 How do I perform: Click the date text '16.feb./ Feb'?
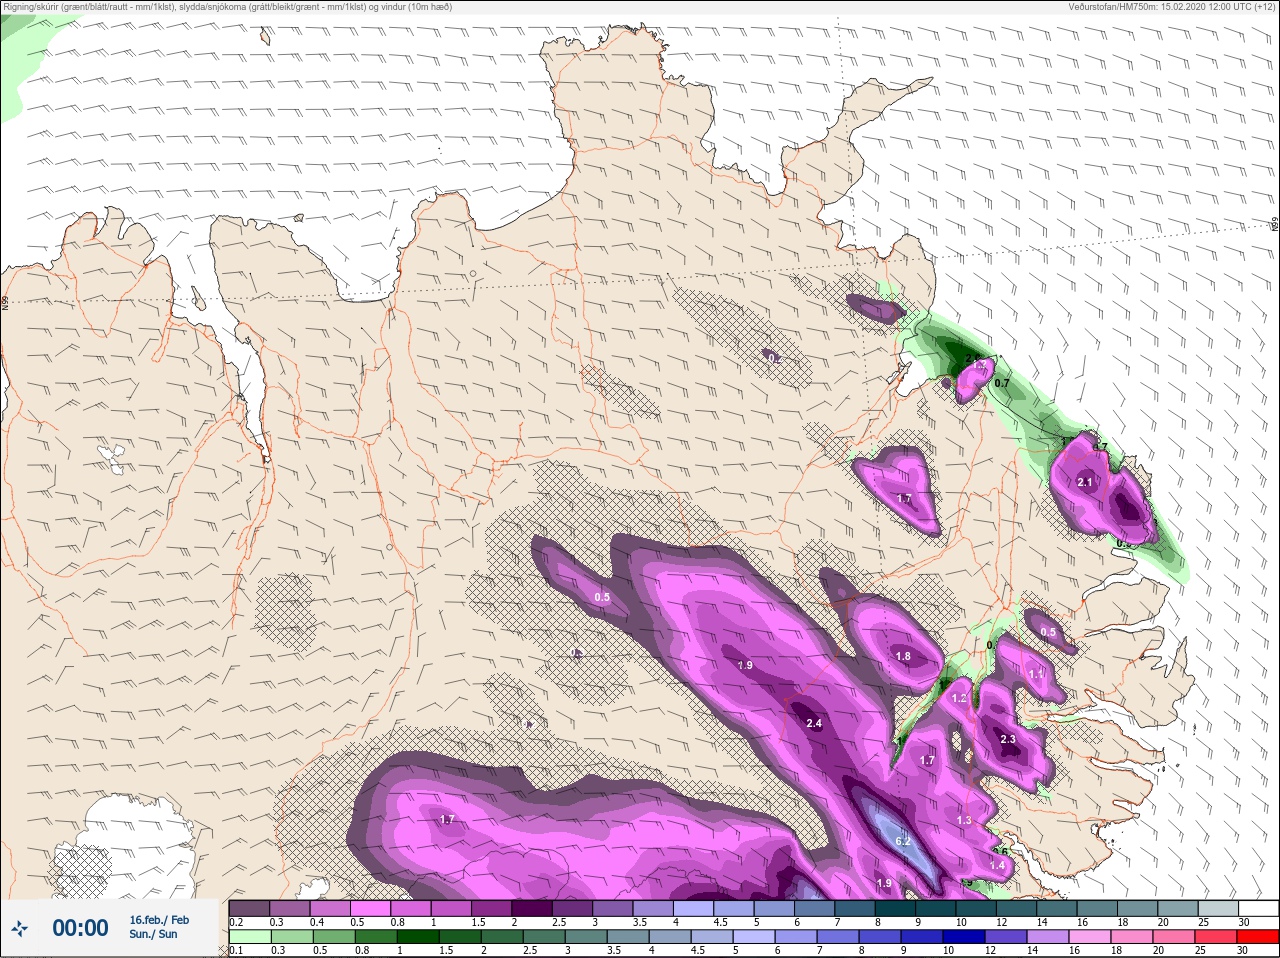tap(159, 920)
